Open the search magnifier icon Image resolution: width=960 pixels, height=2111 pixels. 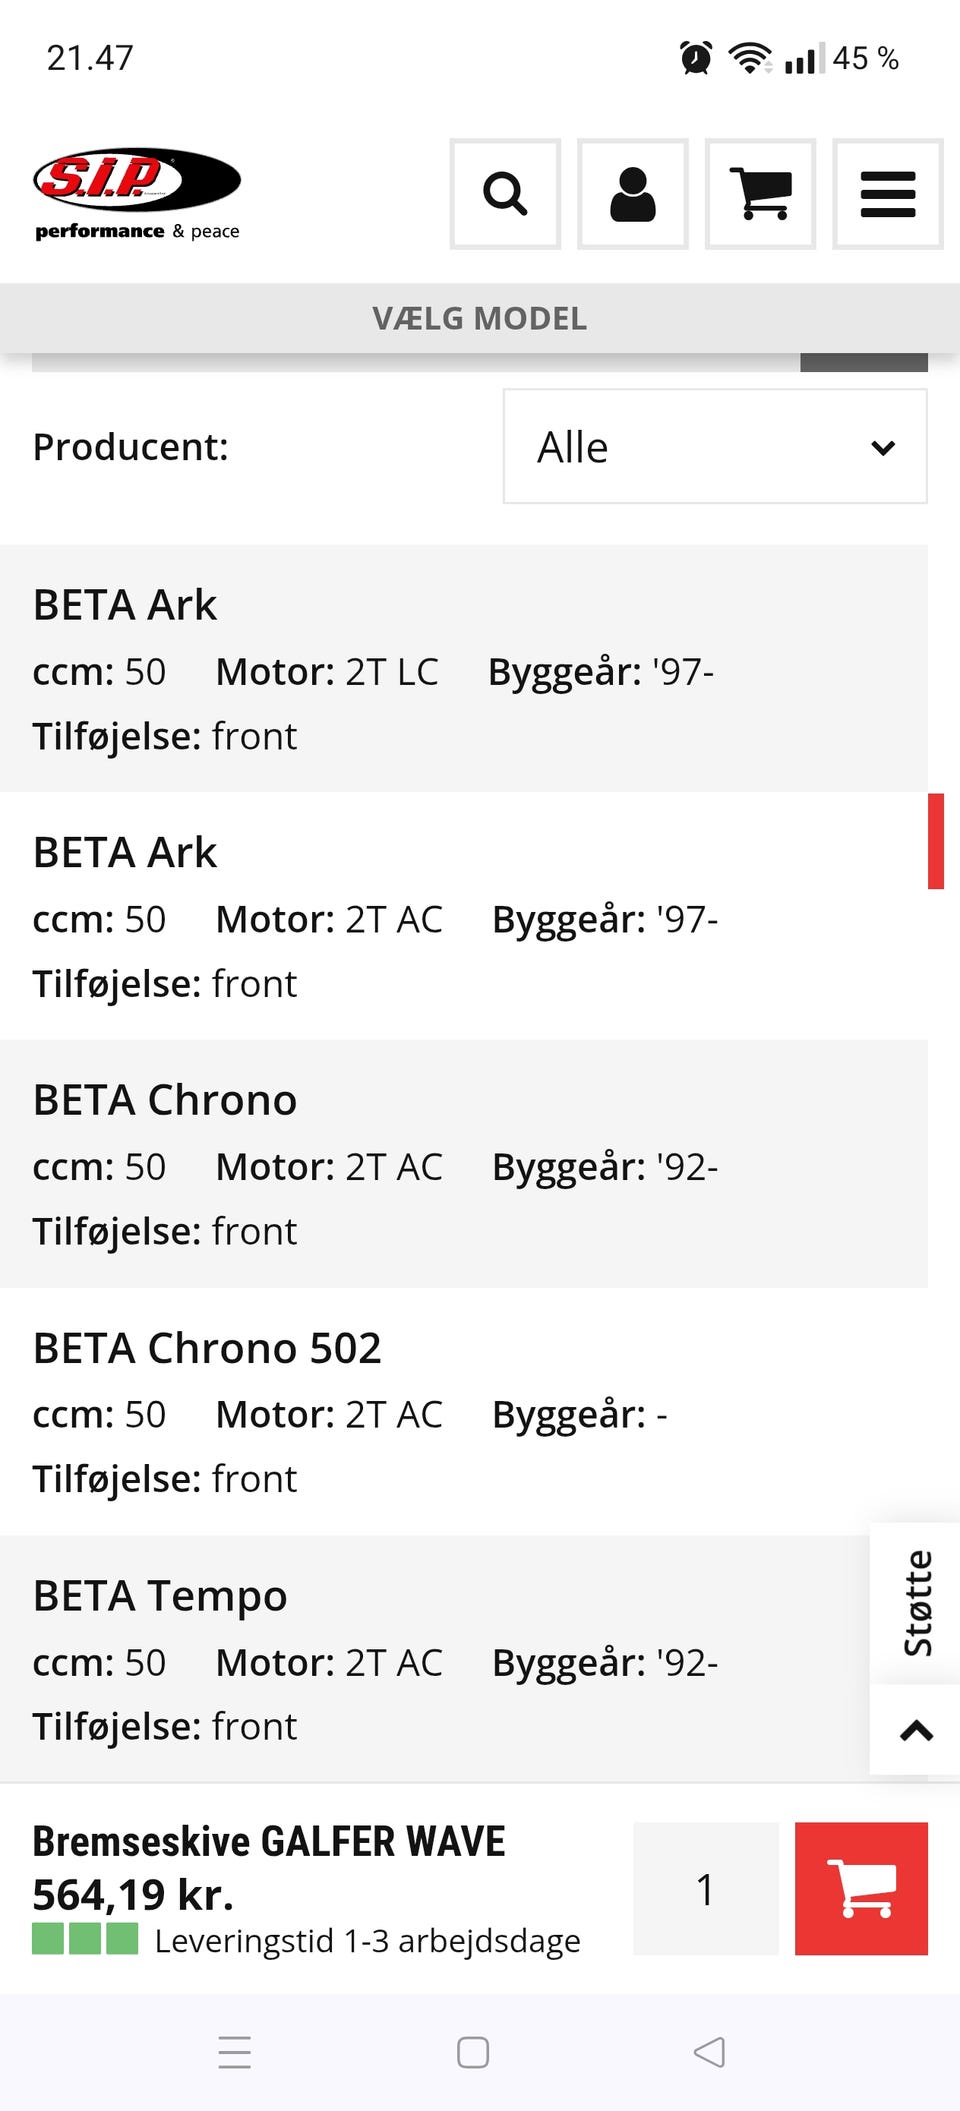505,194
